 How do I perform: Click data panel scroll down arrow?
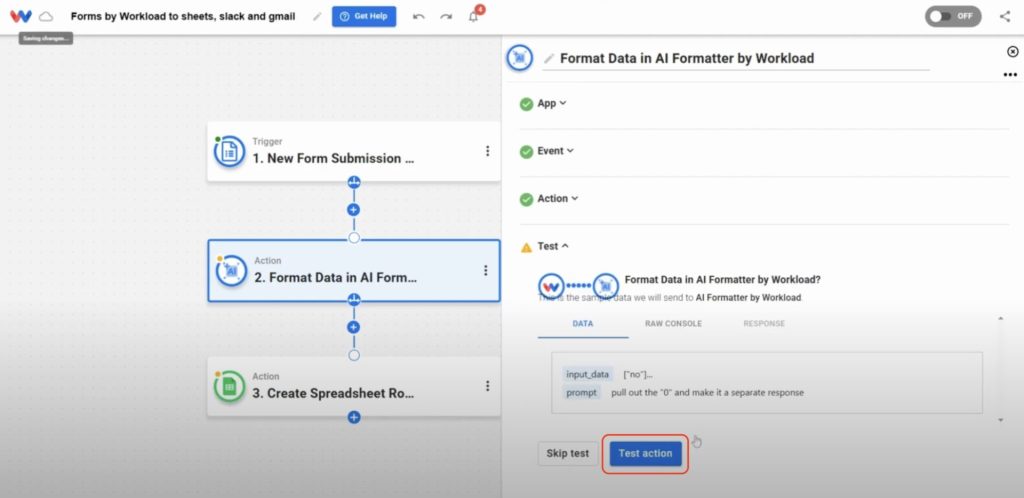tap(1000, 420)
